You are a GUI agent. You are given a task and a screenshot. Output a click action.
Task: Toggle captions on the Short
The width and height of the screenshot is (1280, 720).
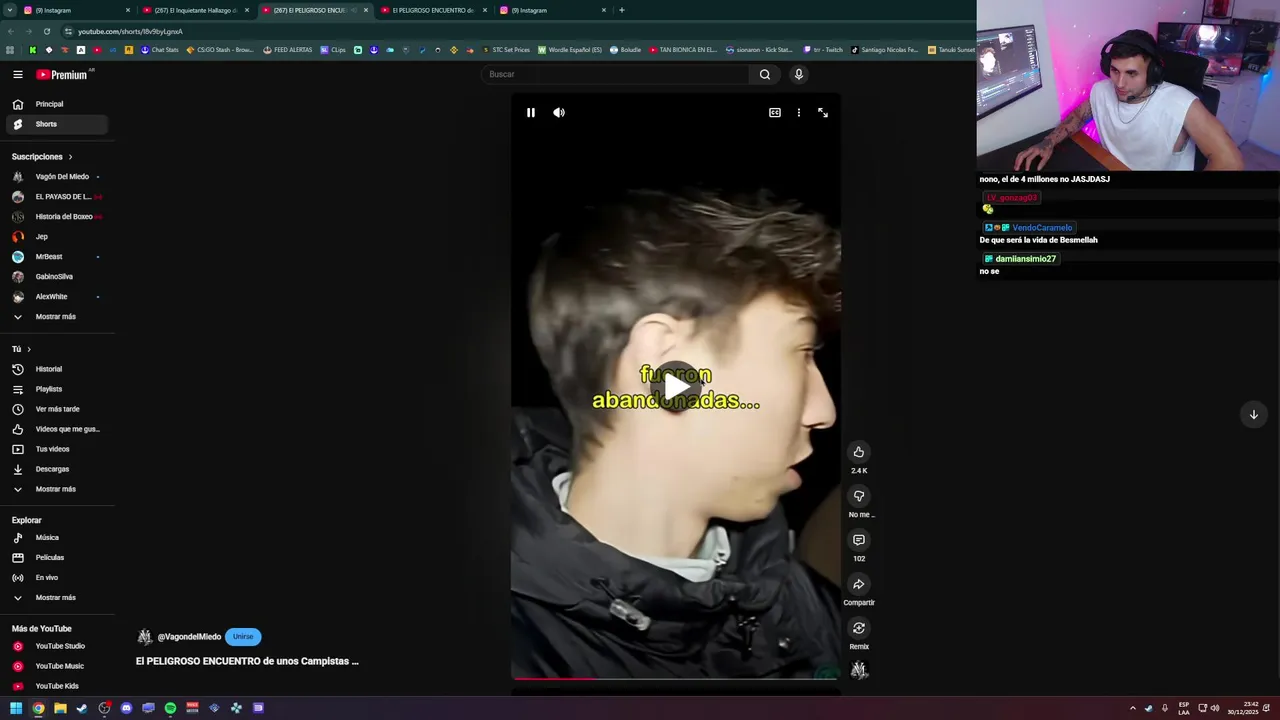(774, 113)
